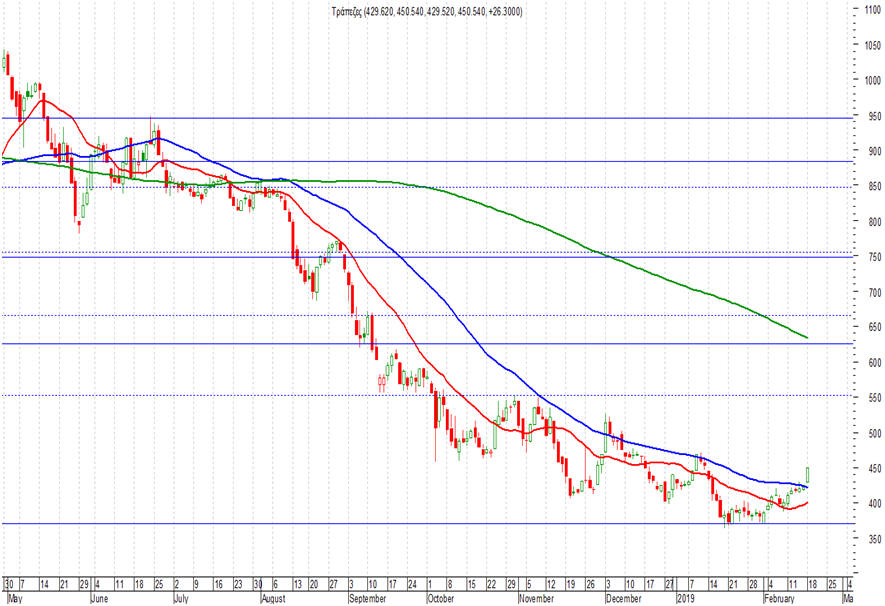Click the 550 price axis label
This screenshot has width=885, height=606.
[x=875, y=398]
